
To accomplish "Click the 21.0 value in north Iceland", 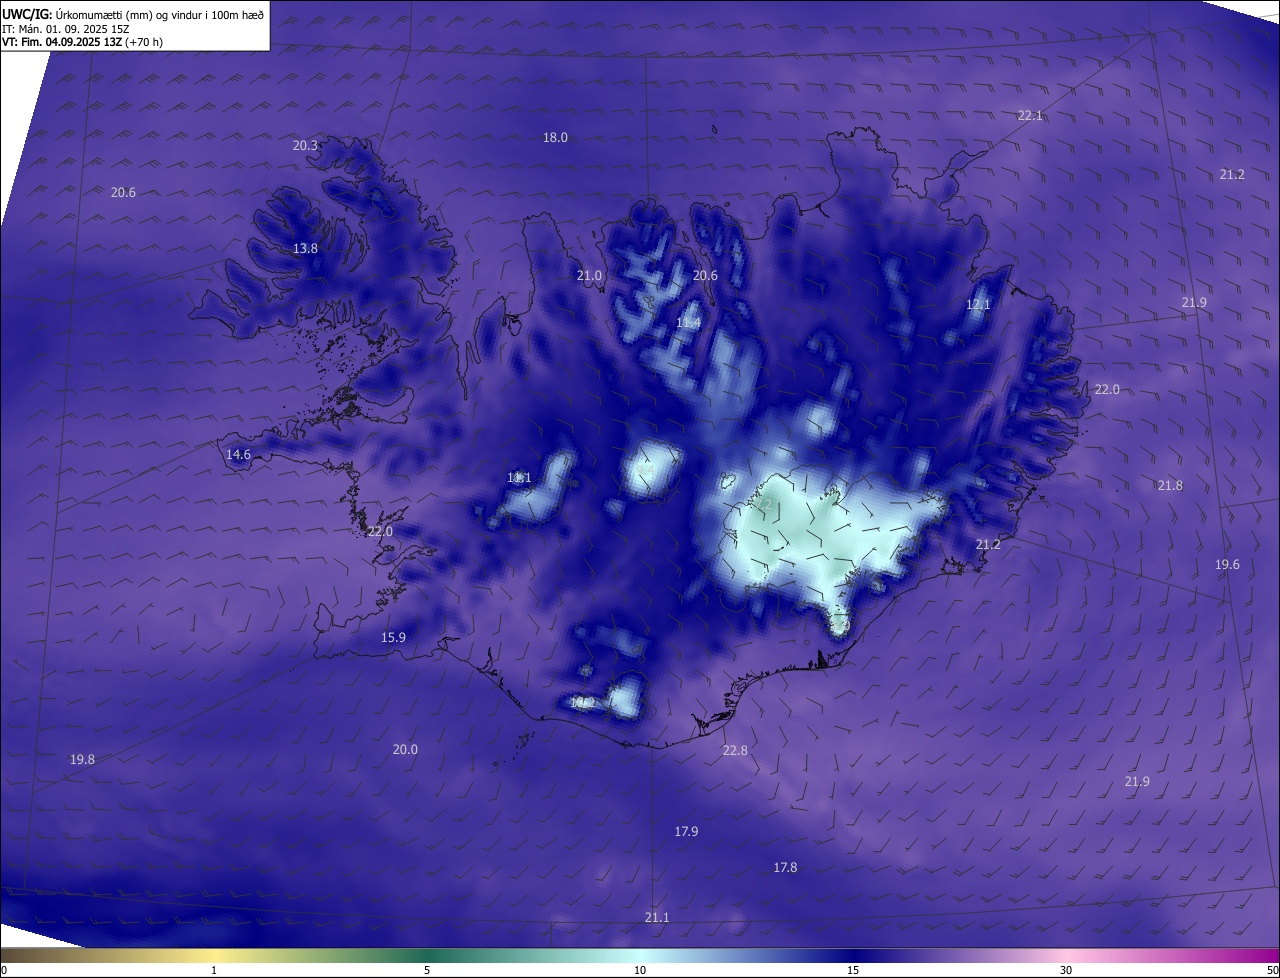I will [590, 276].
